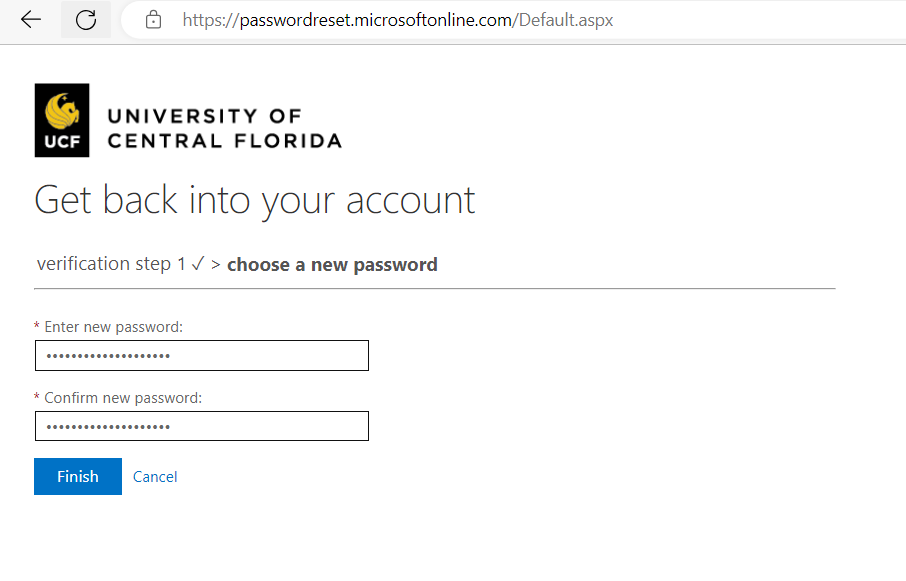Click the > separator between steps
Image resolution: width=906 pixels, height=581 pixels.
(216, 265)
